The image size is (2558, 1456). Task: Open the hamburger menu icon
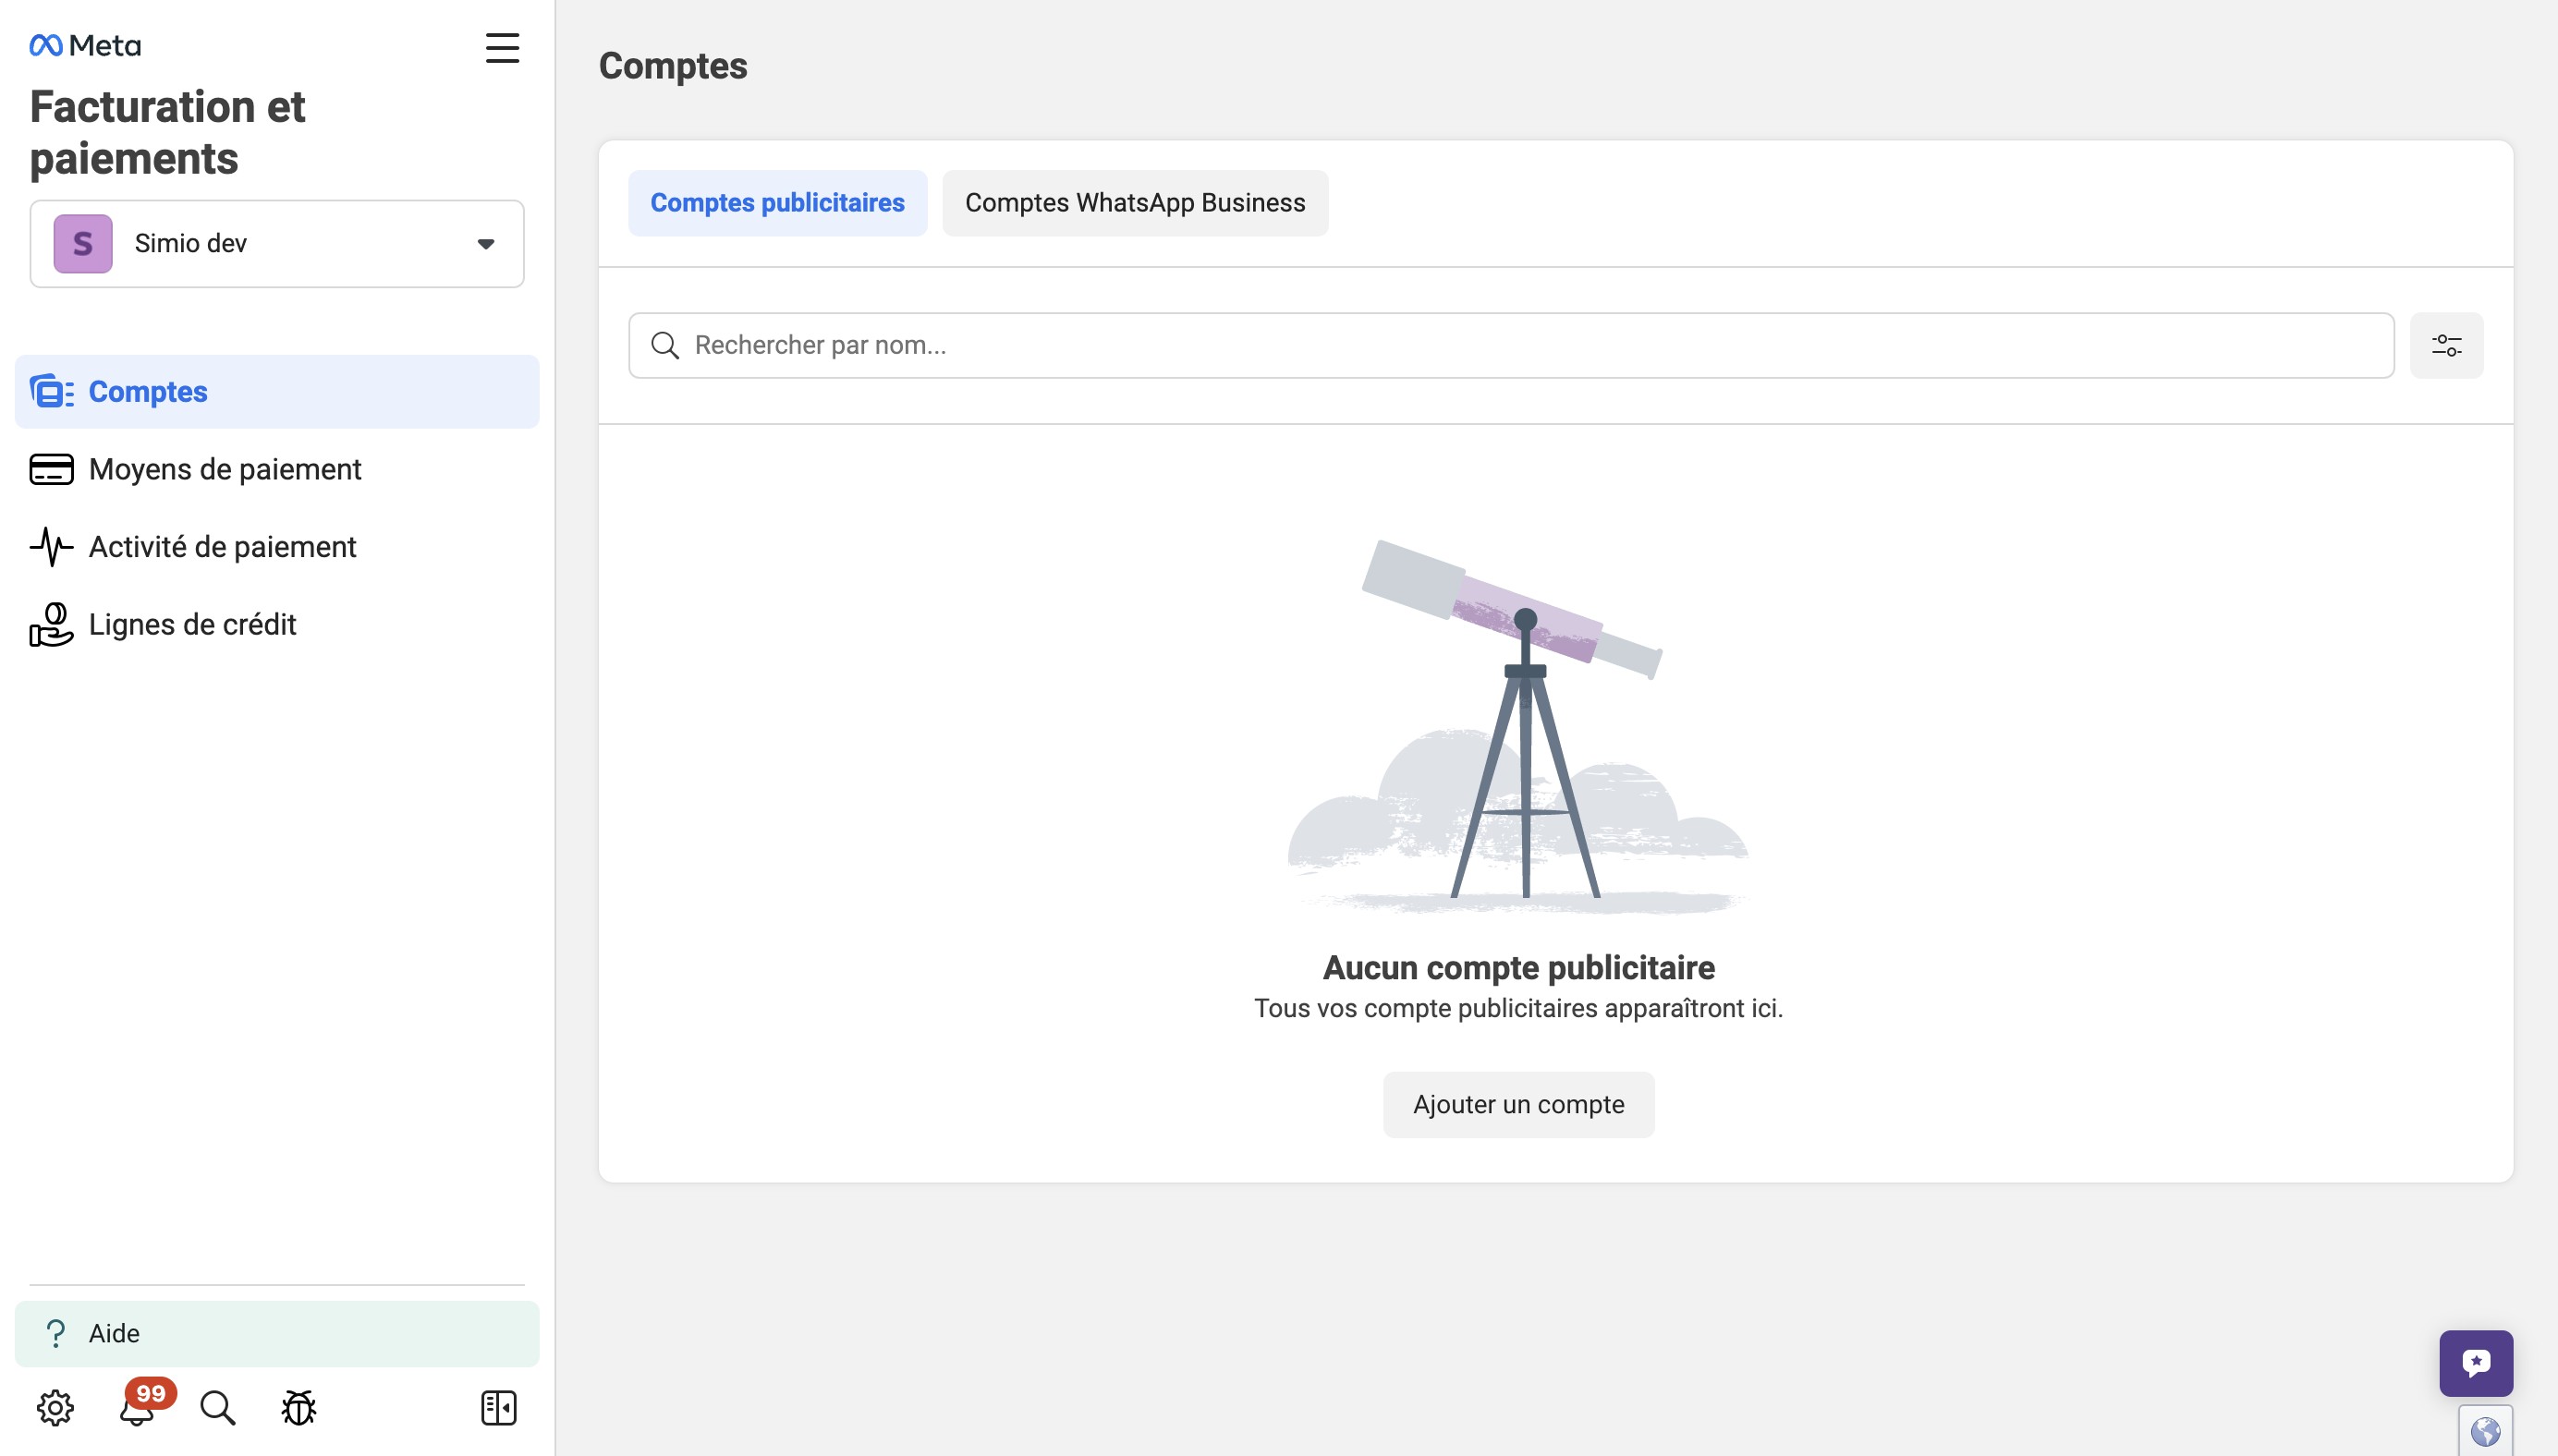pyautogui.click(x=502, y=47)
